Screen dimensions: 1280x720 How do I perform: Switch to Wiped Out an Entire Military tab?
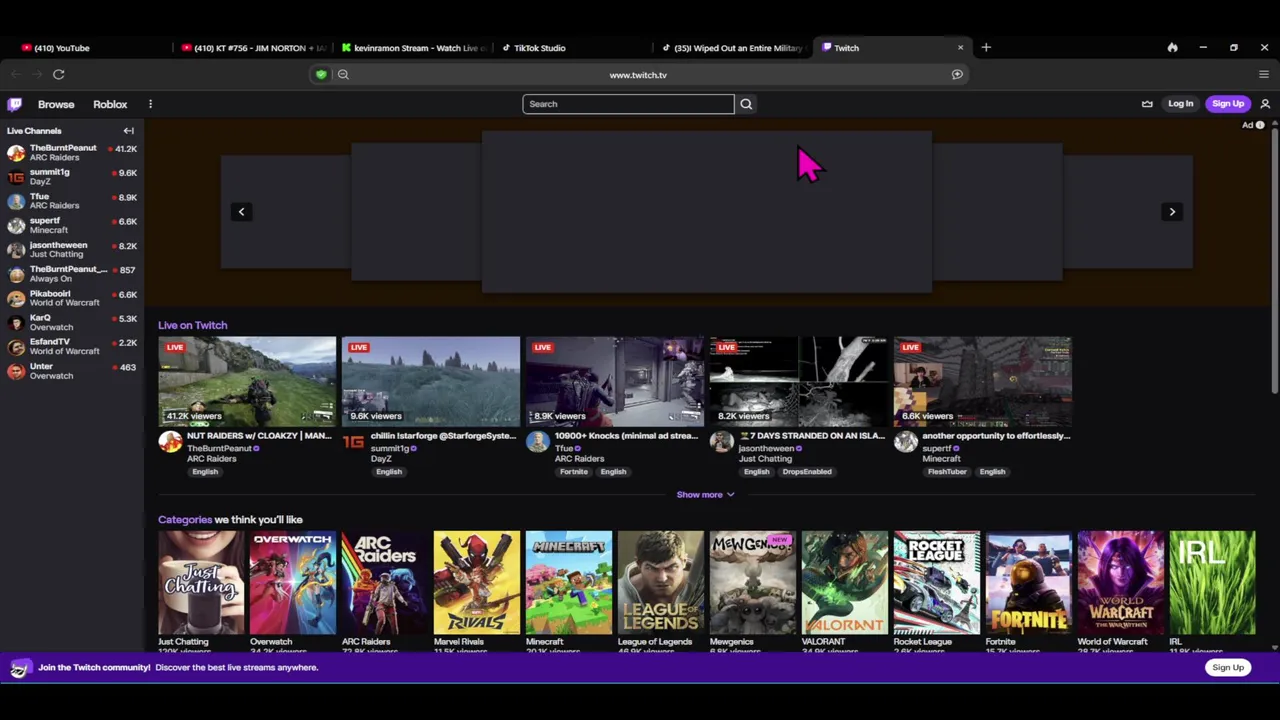coord(734,47)
